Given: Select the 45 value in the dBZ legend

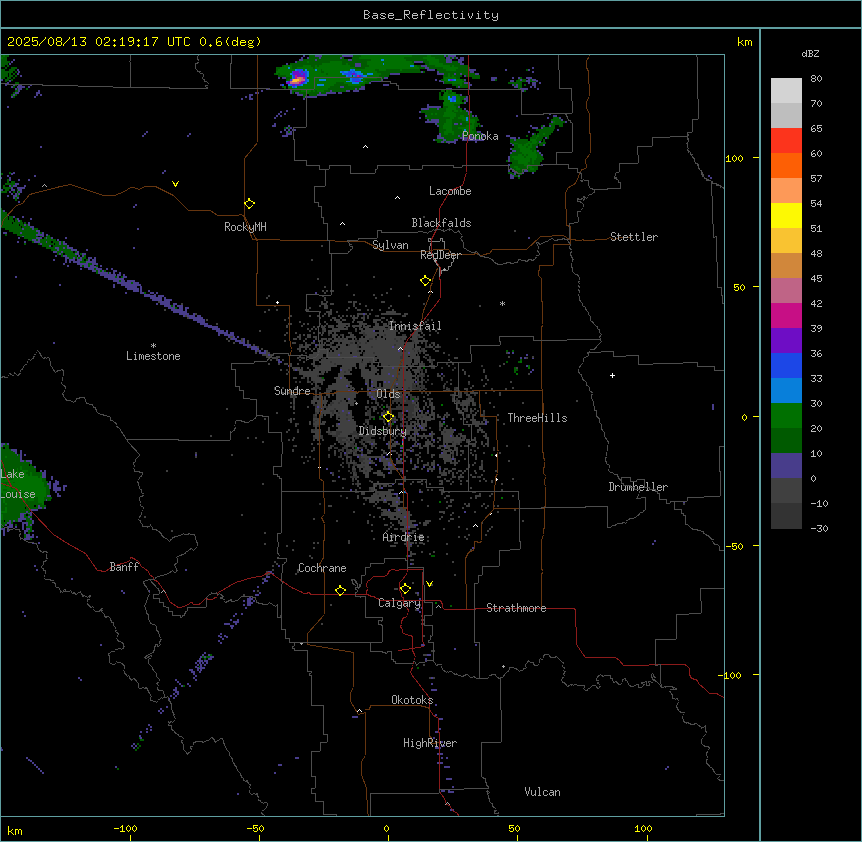Looking at the screenshot, I should coord(816,279).
